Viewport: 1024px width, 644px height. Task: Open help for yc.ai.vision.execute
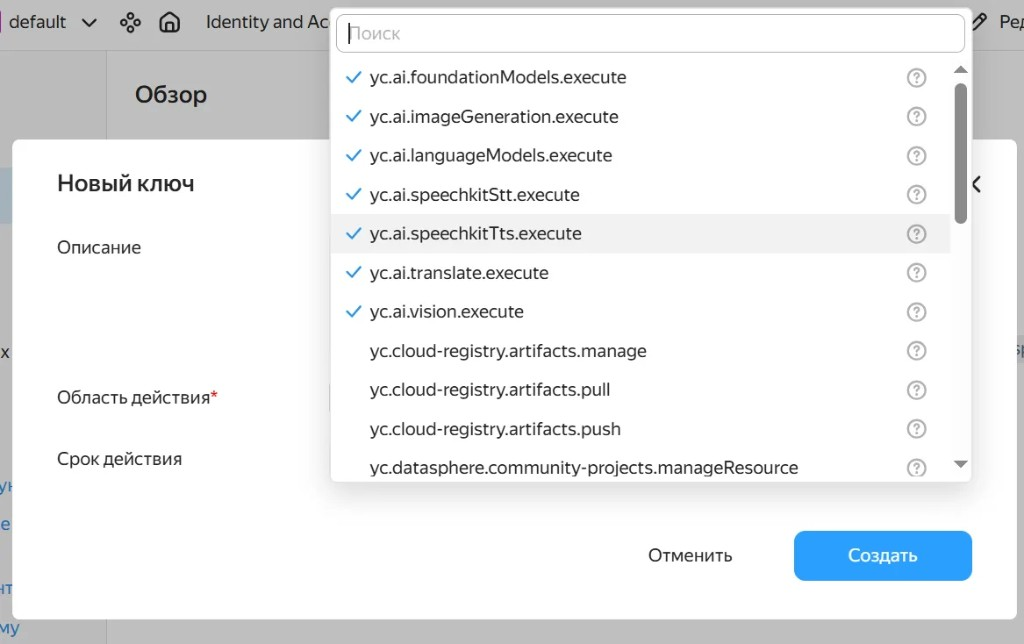click(916, 312)
